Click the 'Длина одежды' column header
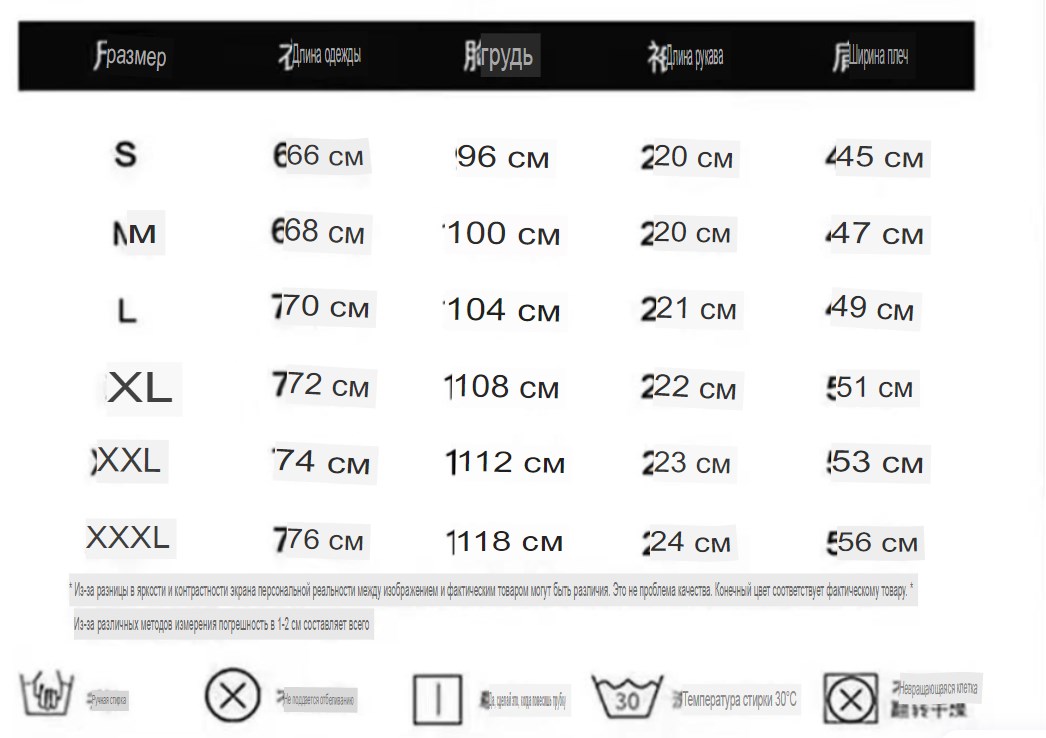Screen dimensions: 1046x738 point(327,55)
